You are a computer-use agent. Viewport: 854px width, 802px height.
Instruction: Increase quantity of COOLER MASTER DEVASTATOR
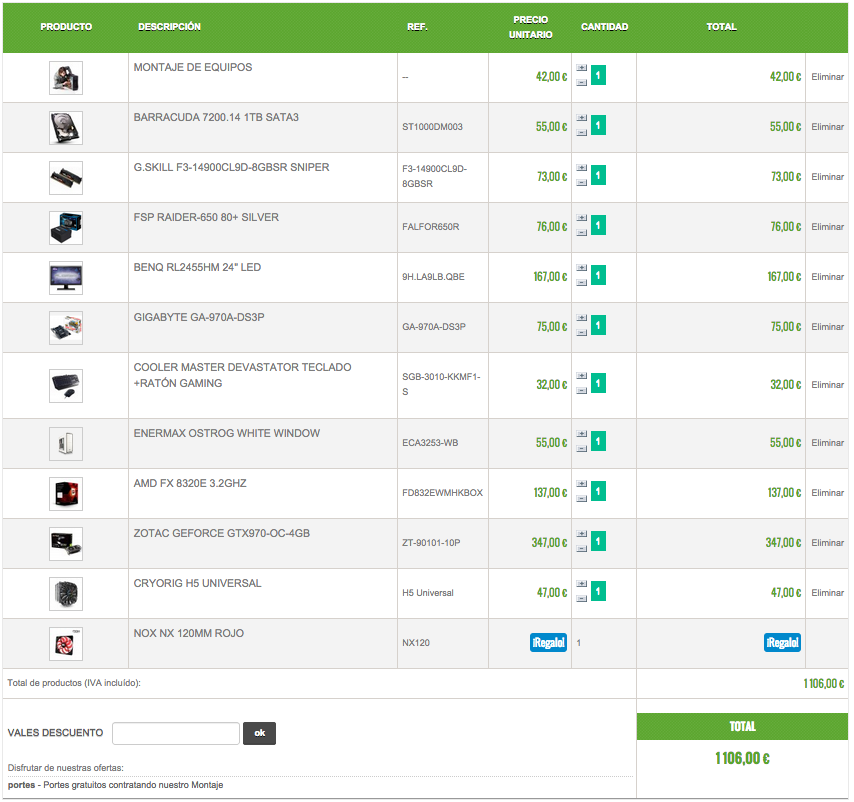pos(582,376)
